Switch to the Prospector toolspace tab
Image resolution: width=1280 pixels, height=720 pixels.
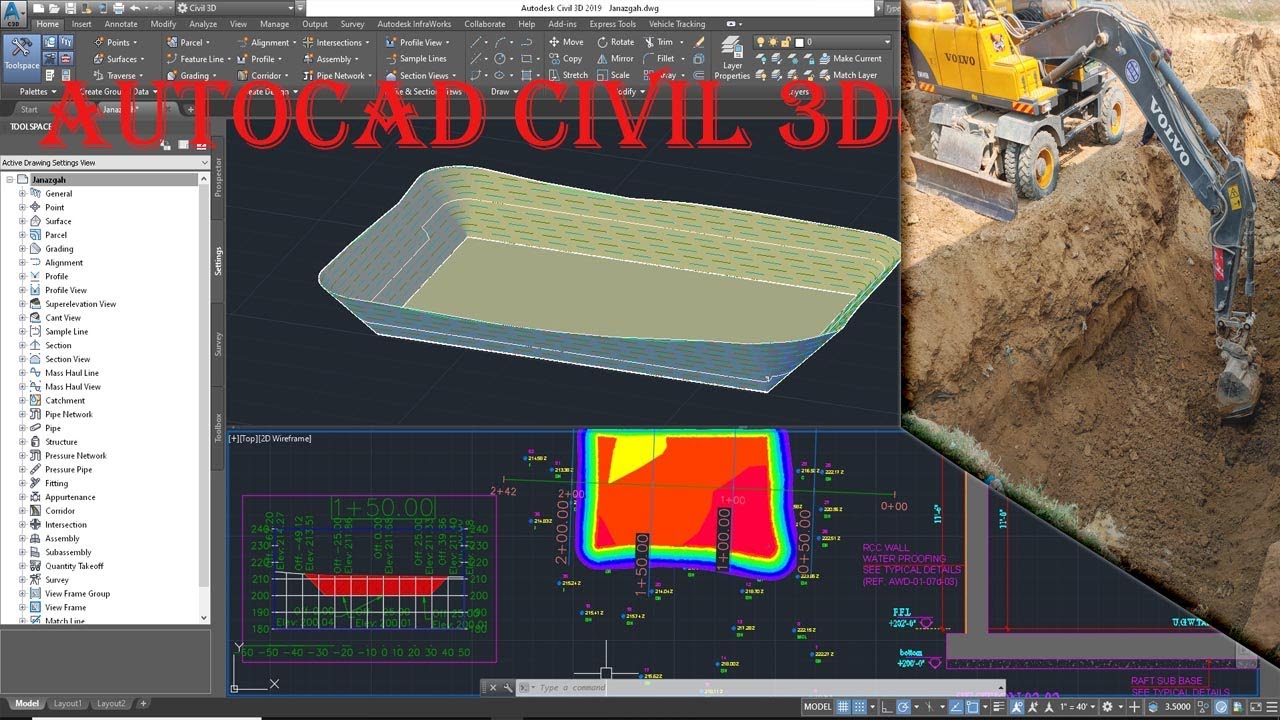(218, 176)
